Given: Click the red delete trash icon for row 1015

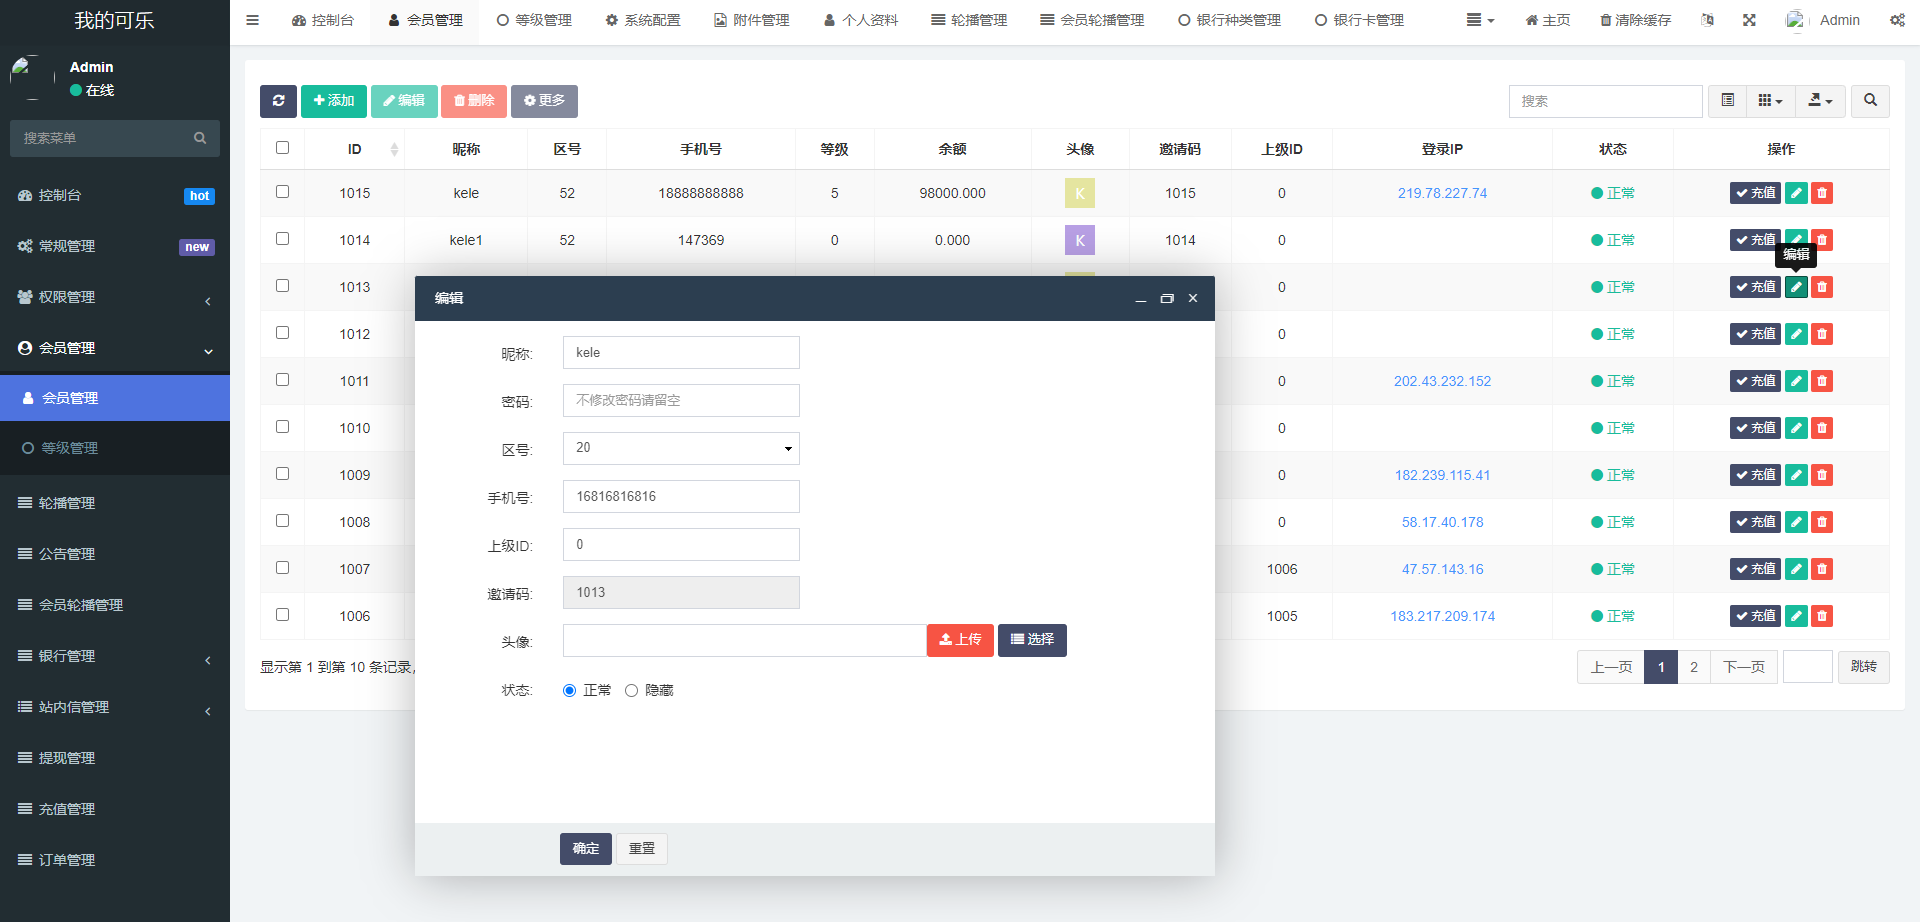Looking at the screenshot, I should click(x=1822, y=193).
